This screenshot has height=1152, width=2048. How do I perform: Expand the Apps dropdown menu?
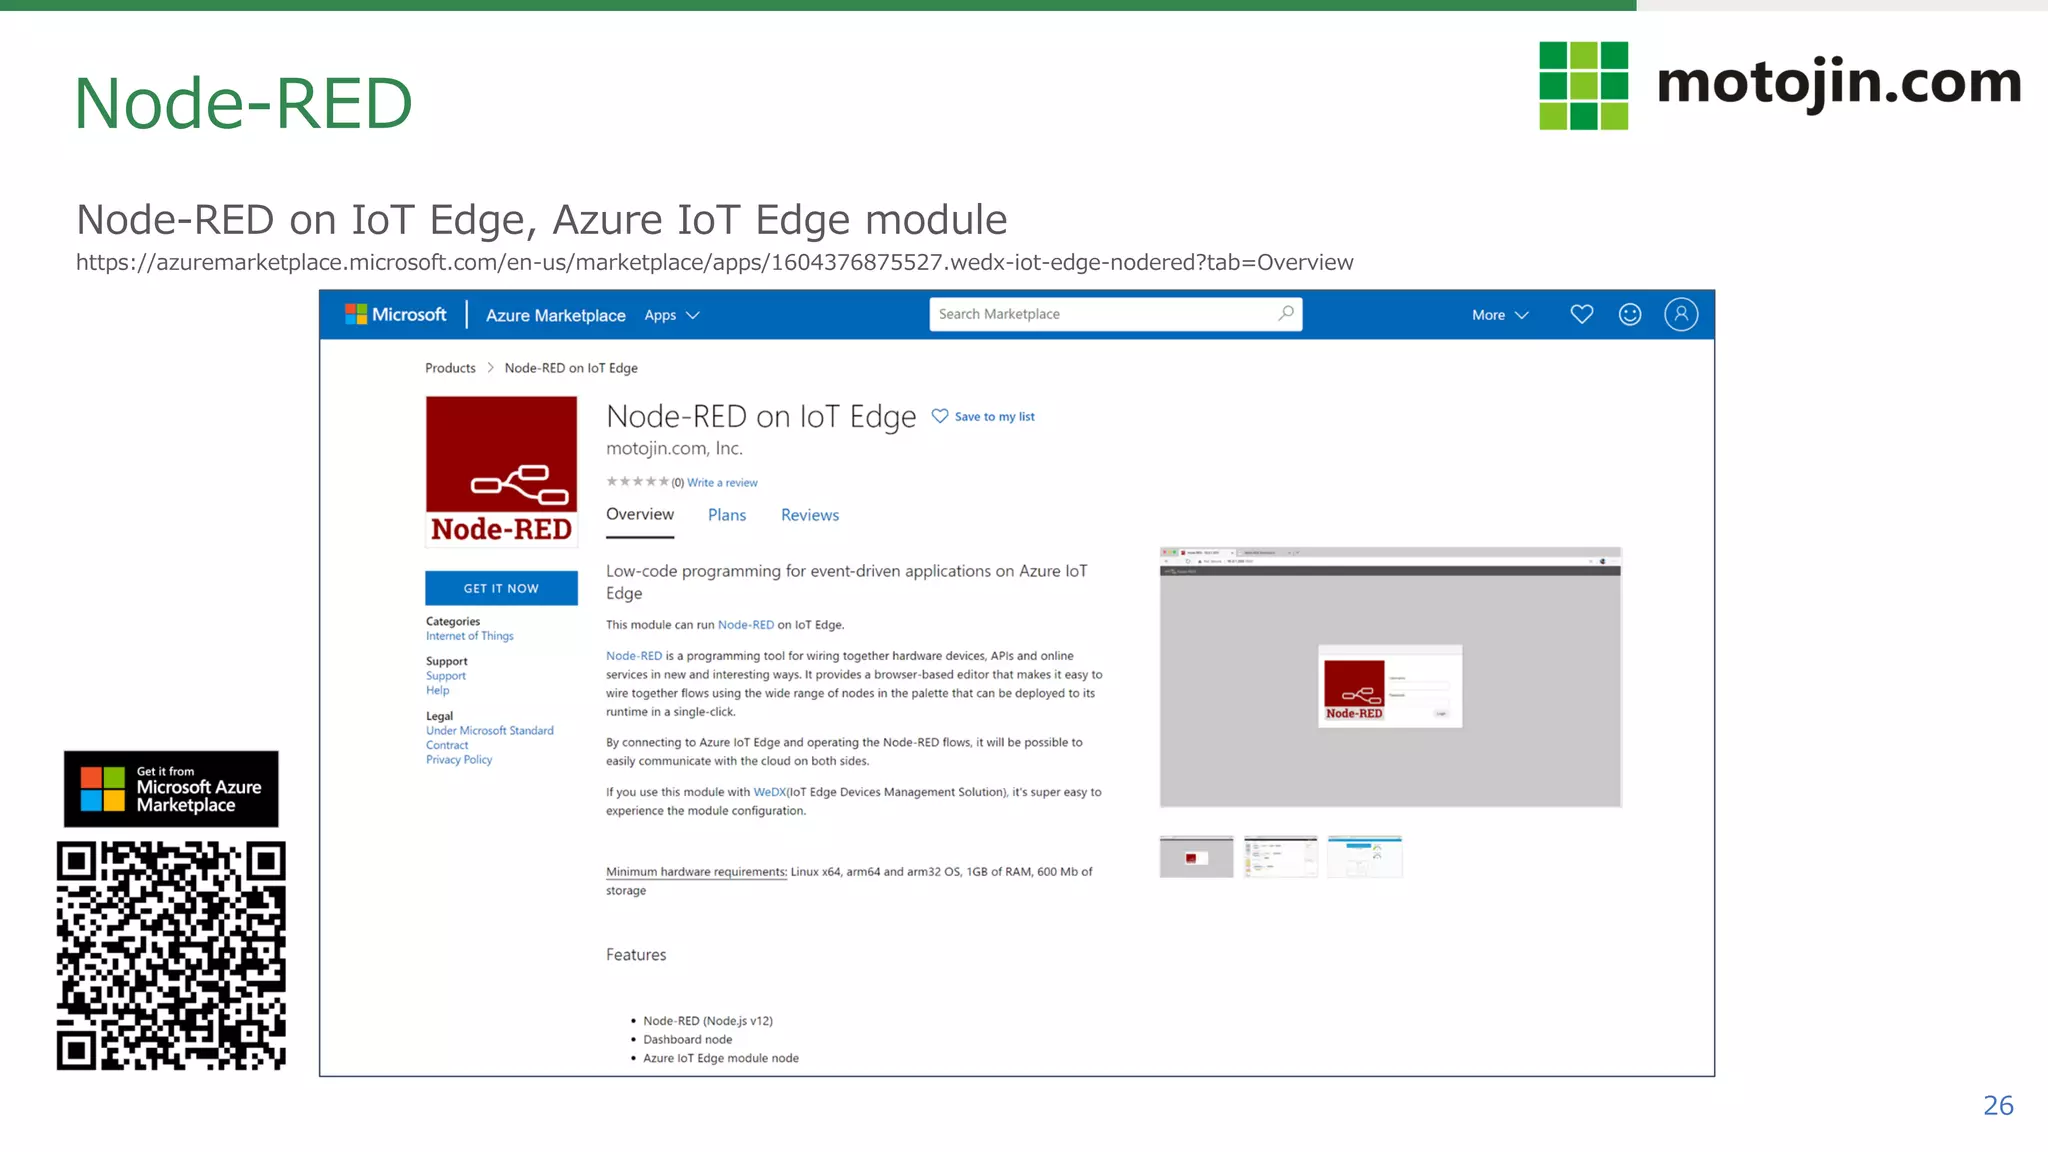[671, 315]
